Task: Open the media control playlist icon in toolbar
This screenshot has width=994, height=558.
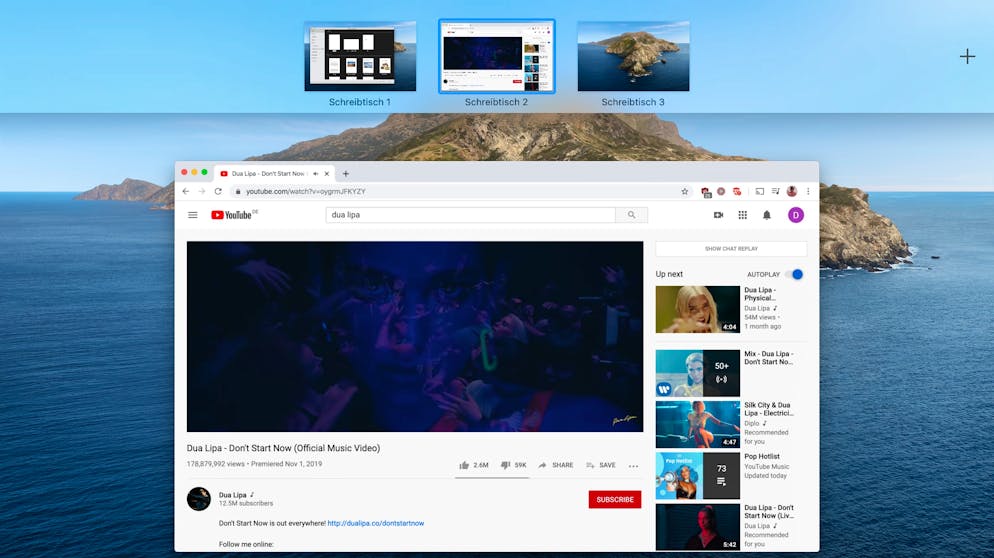Action: tap(775, 191)
